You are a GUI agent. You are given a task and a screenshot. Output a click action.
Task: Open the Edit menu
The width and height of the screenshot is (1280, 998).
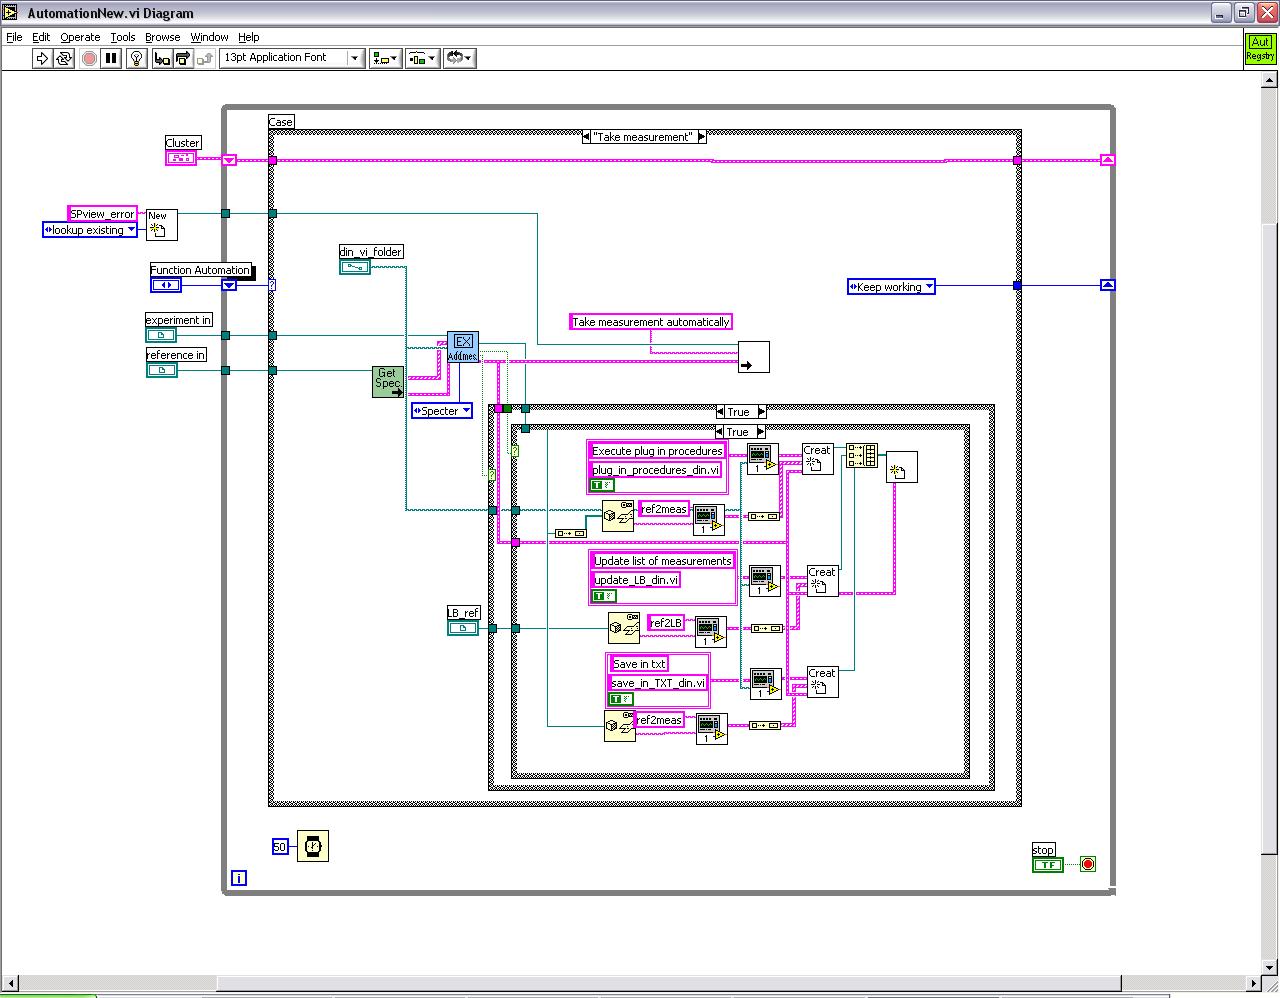tap(41, 37)
